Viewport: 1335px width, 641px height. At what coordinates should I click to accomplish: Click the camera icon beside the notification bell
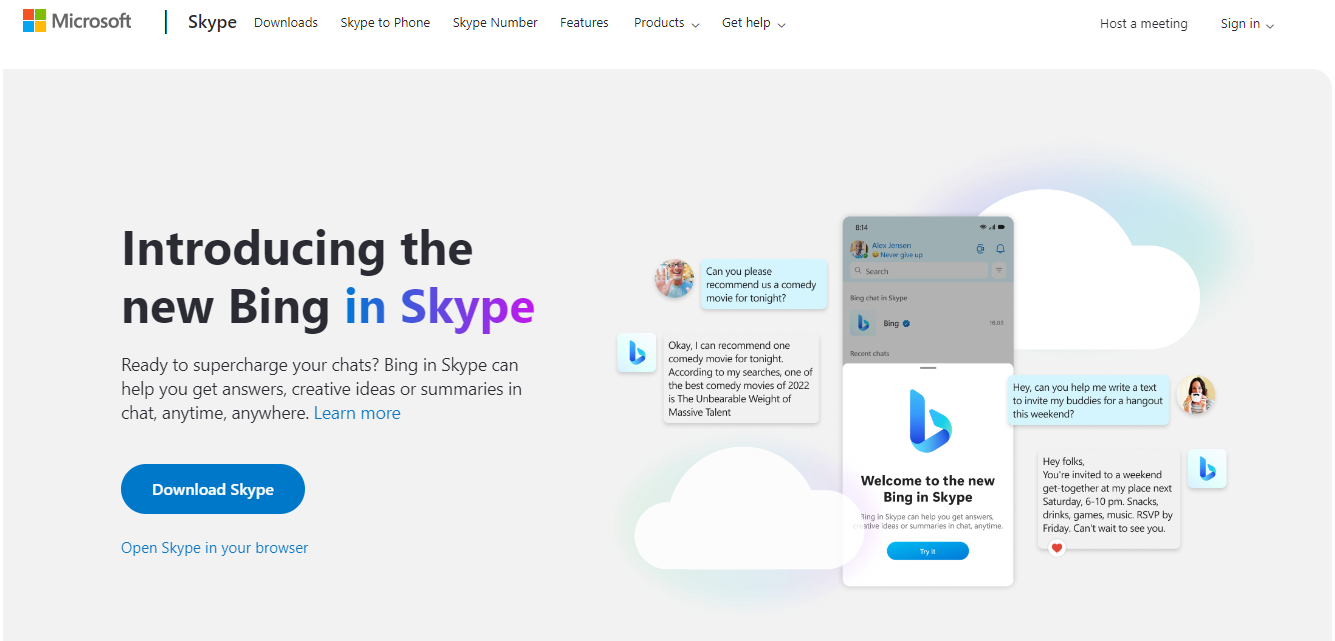[x=980, y=249]
